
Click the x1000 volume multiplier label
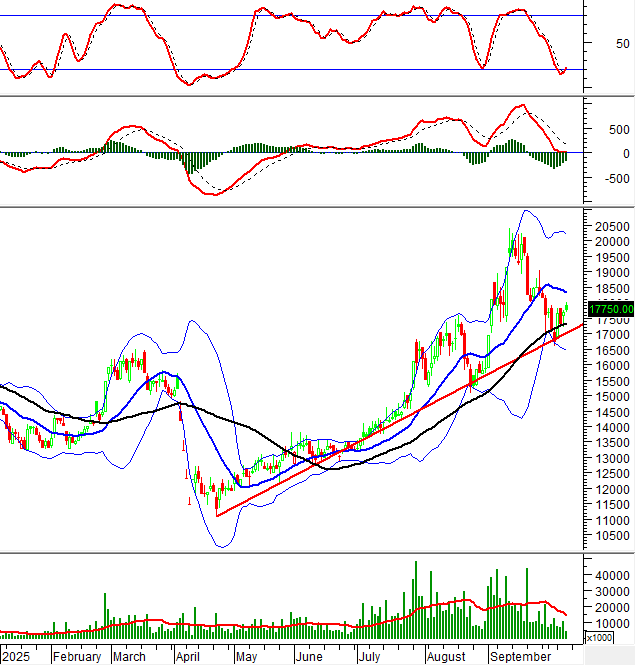598,637
